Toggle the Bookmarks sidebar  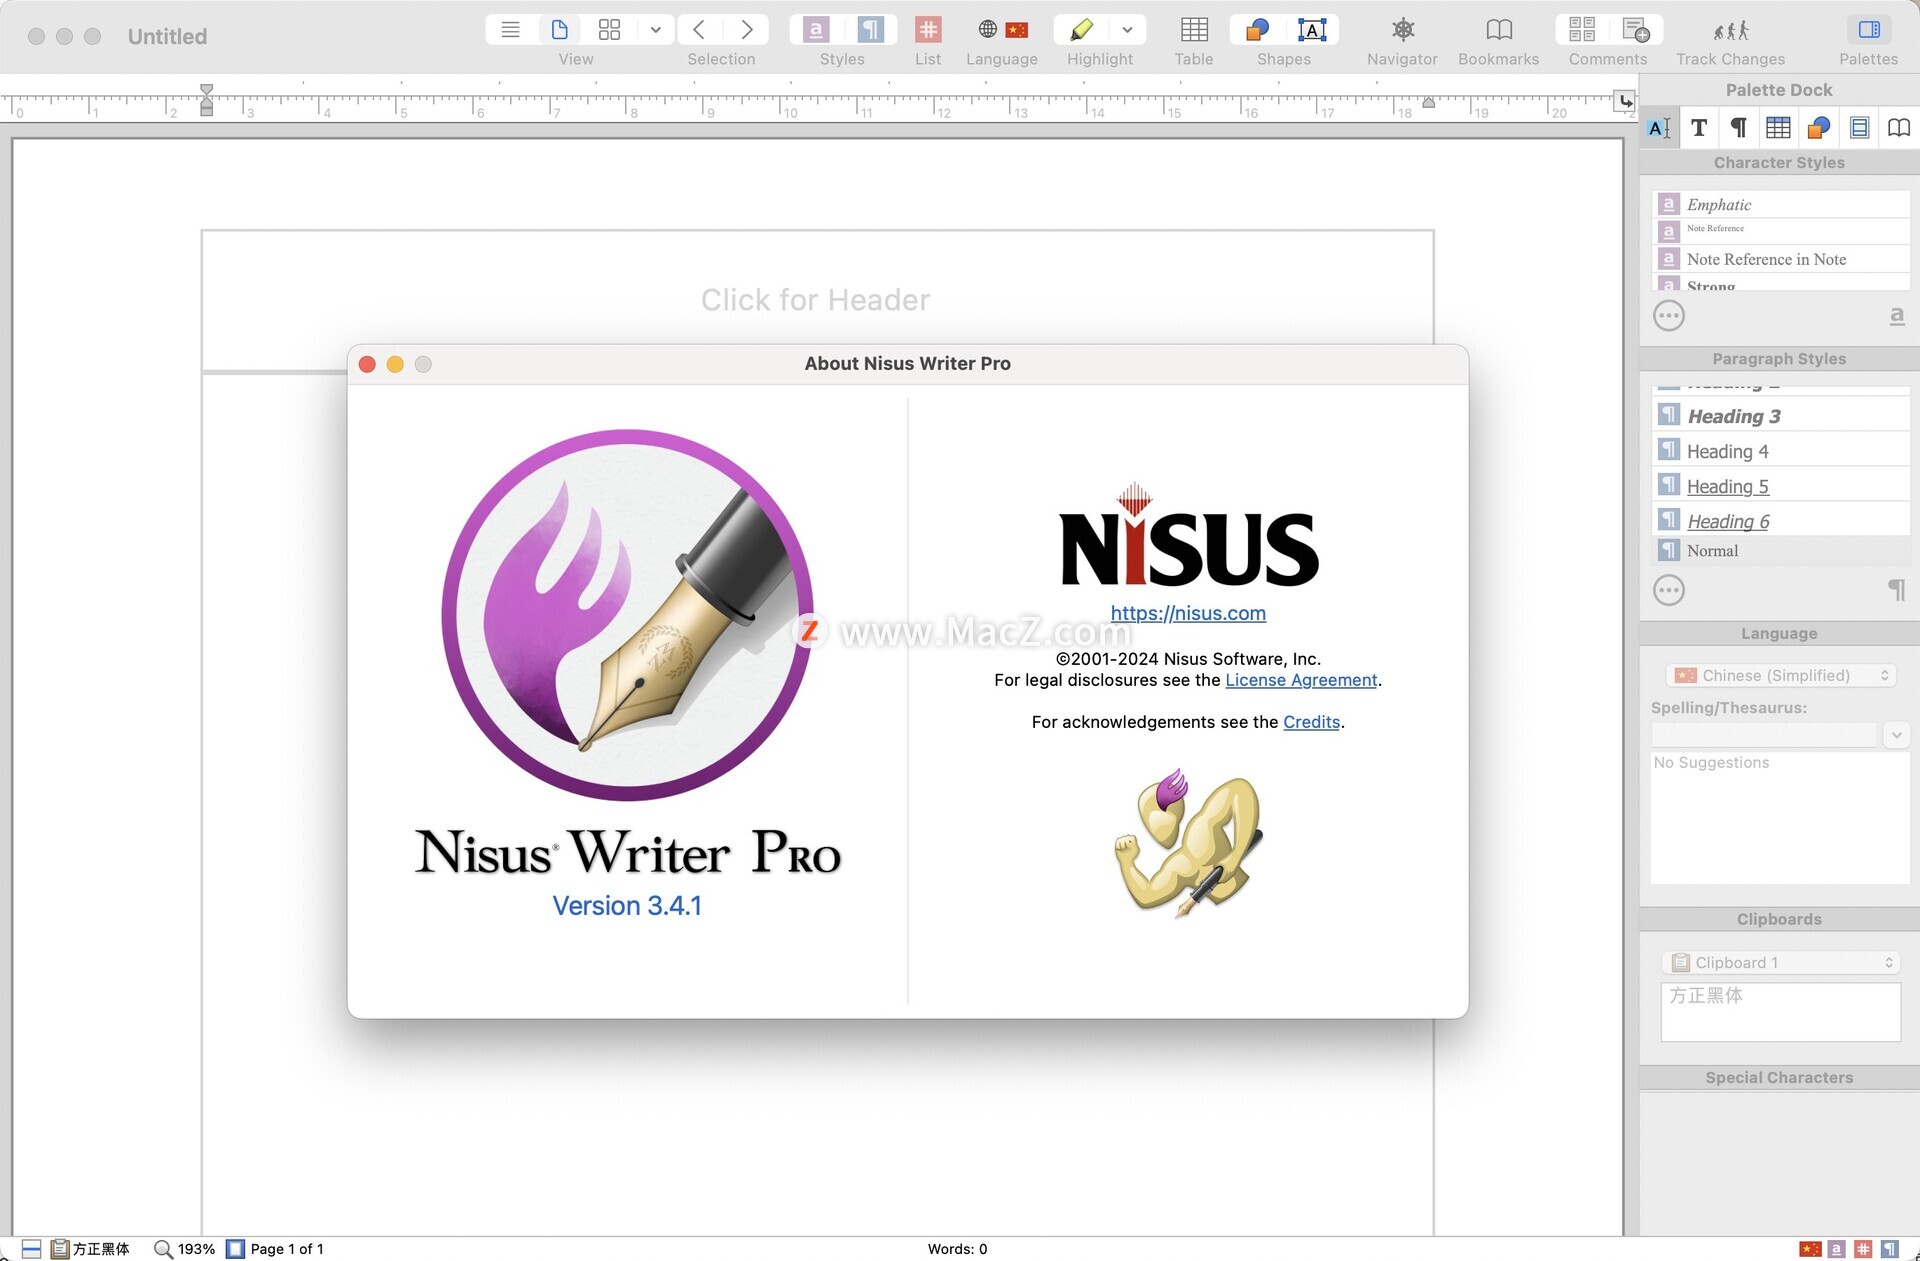1498,29
